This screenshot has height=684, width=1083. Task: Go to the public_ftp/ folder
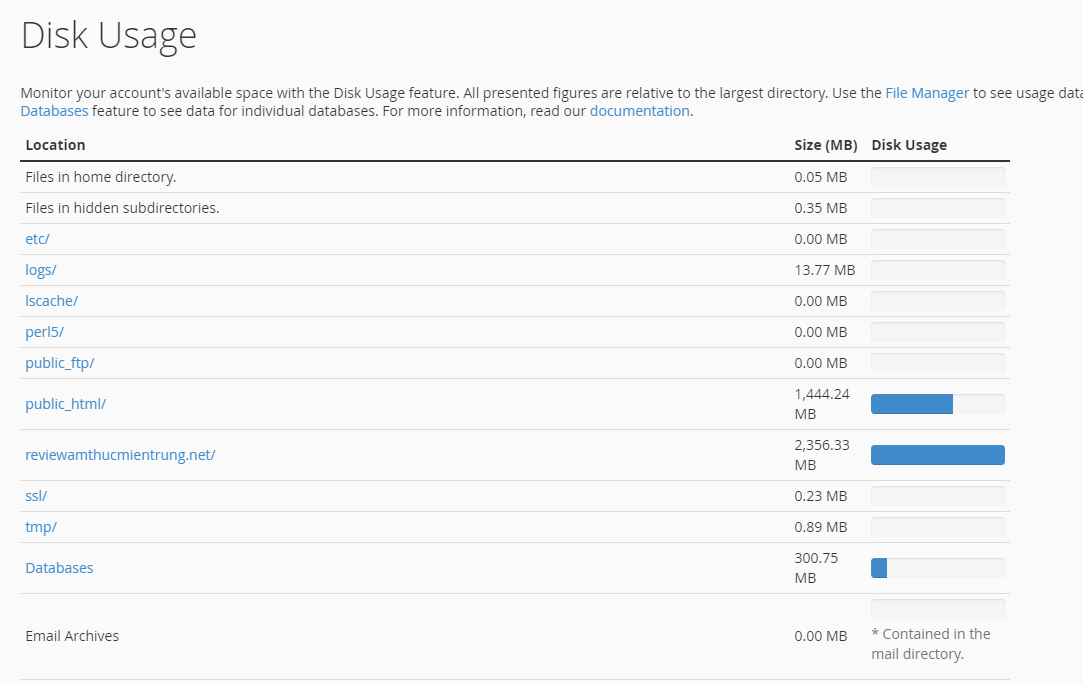tap(59, 363)
